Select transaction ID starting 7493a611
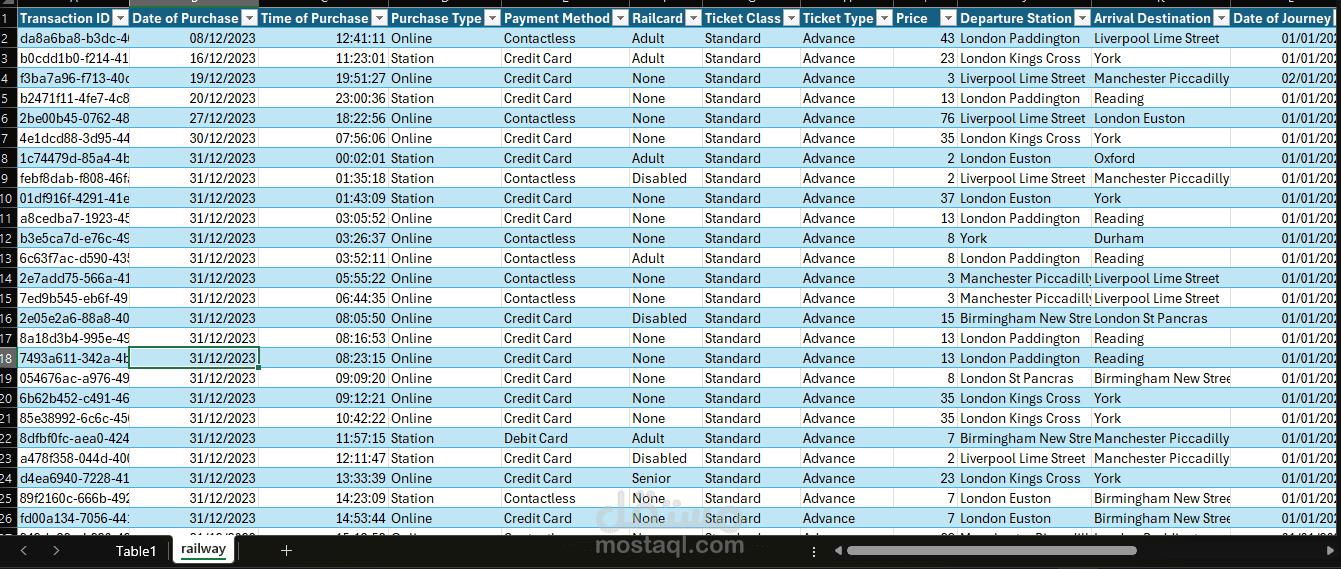1341x569 pixels. click(74, 358)
